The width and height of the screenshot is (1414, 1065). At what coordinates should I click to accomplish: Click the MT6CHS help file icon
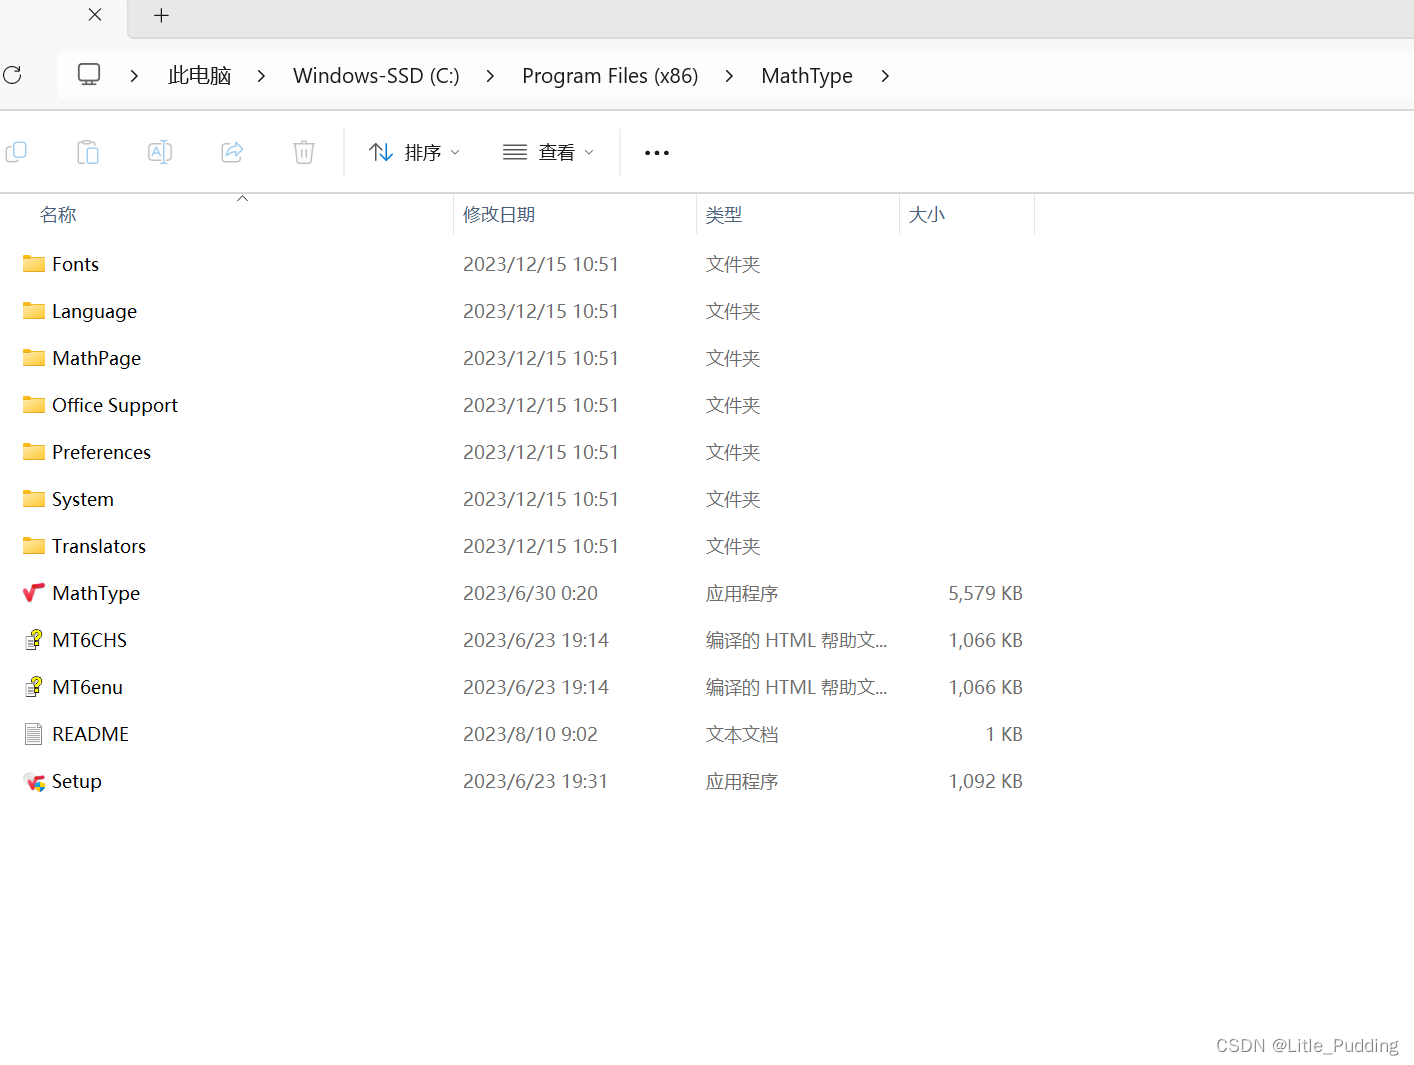click(x=34, y=640)
